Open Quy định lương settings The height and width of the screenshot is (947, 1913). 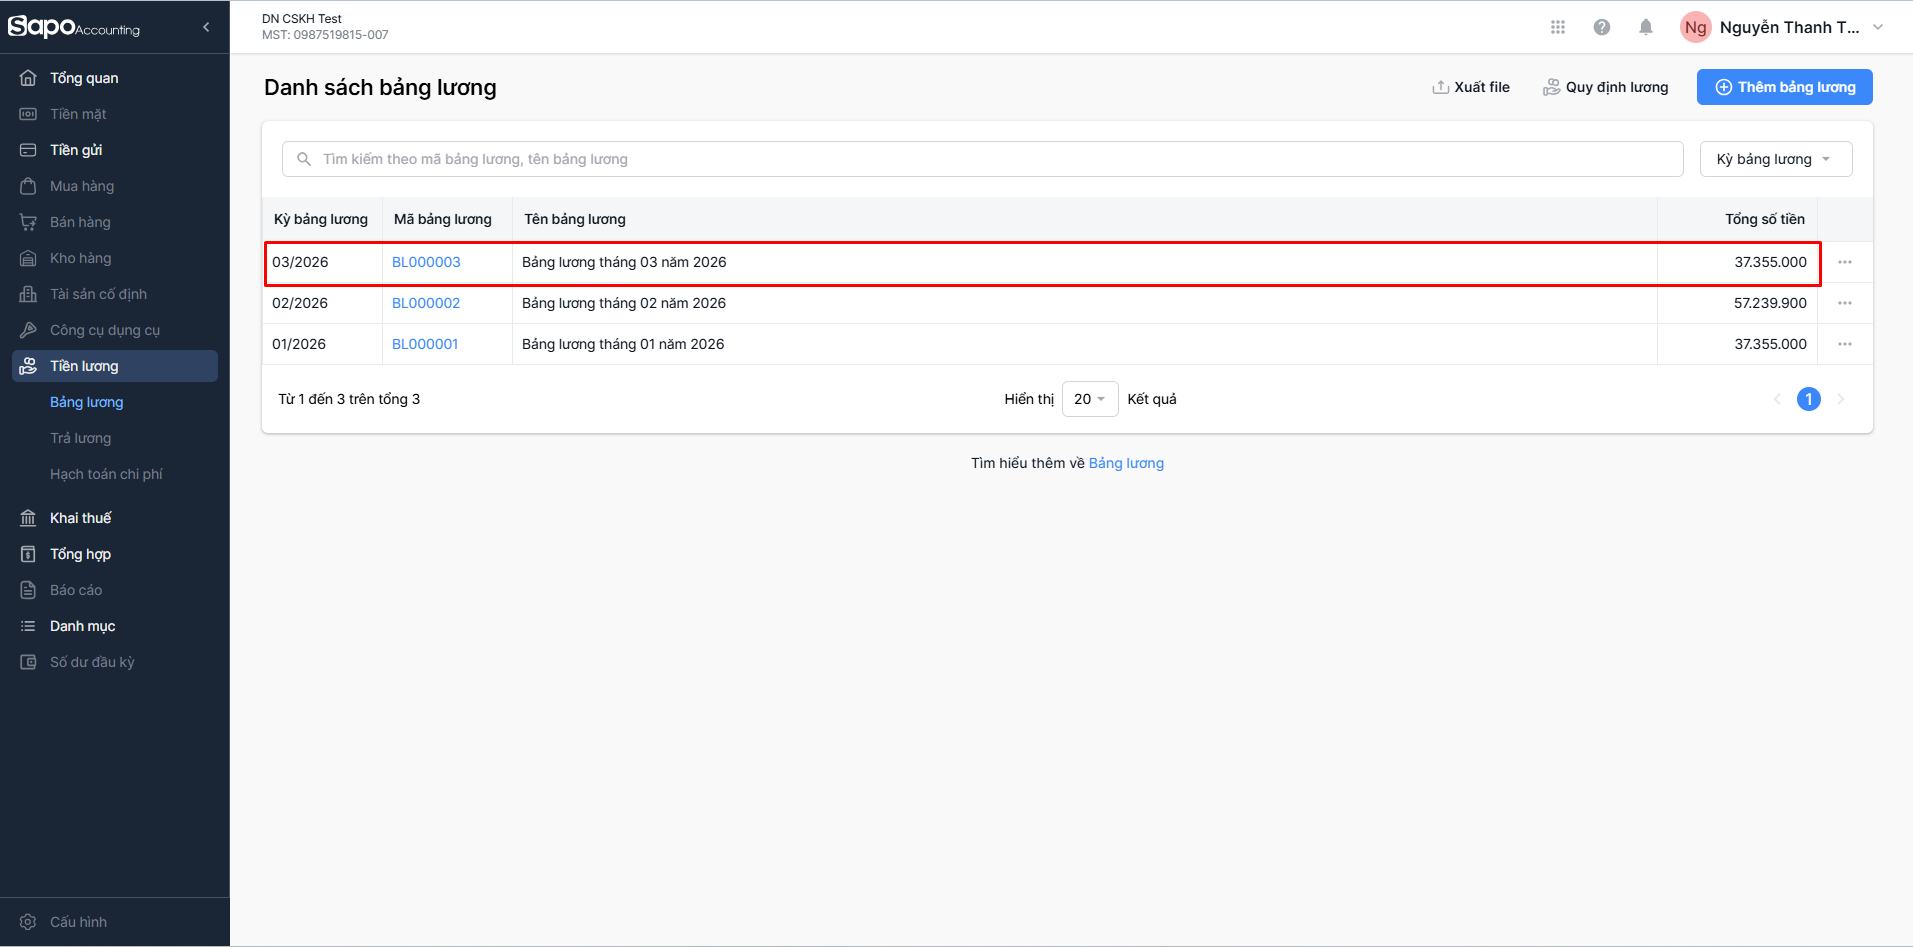1606,87
